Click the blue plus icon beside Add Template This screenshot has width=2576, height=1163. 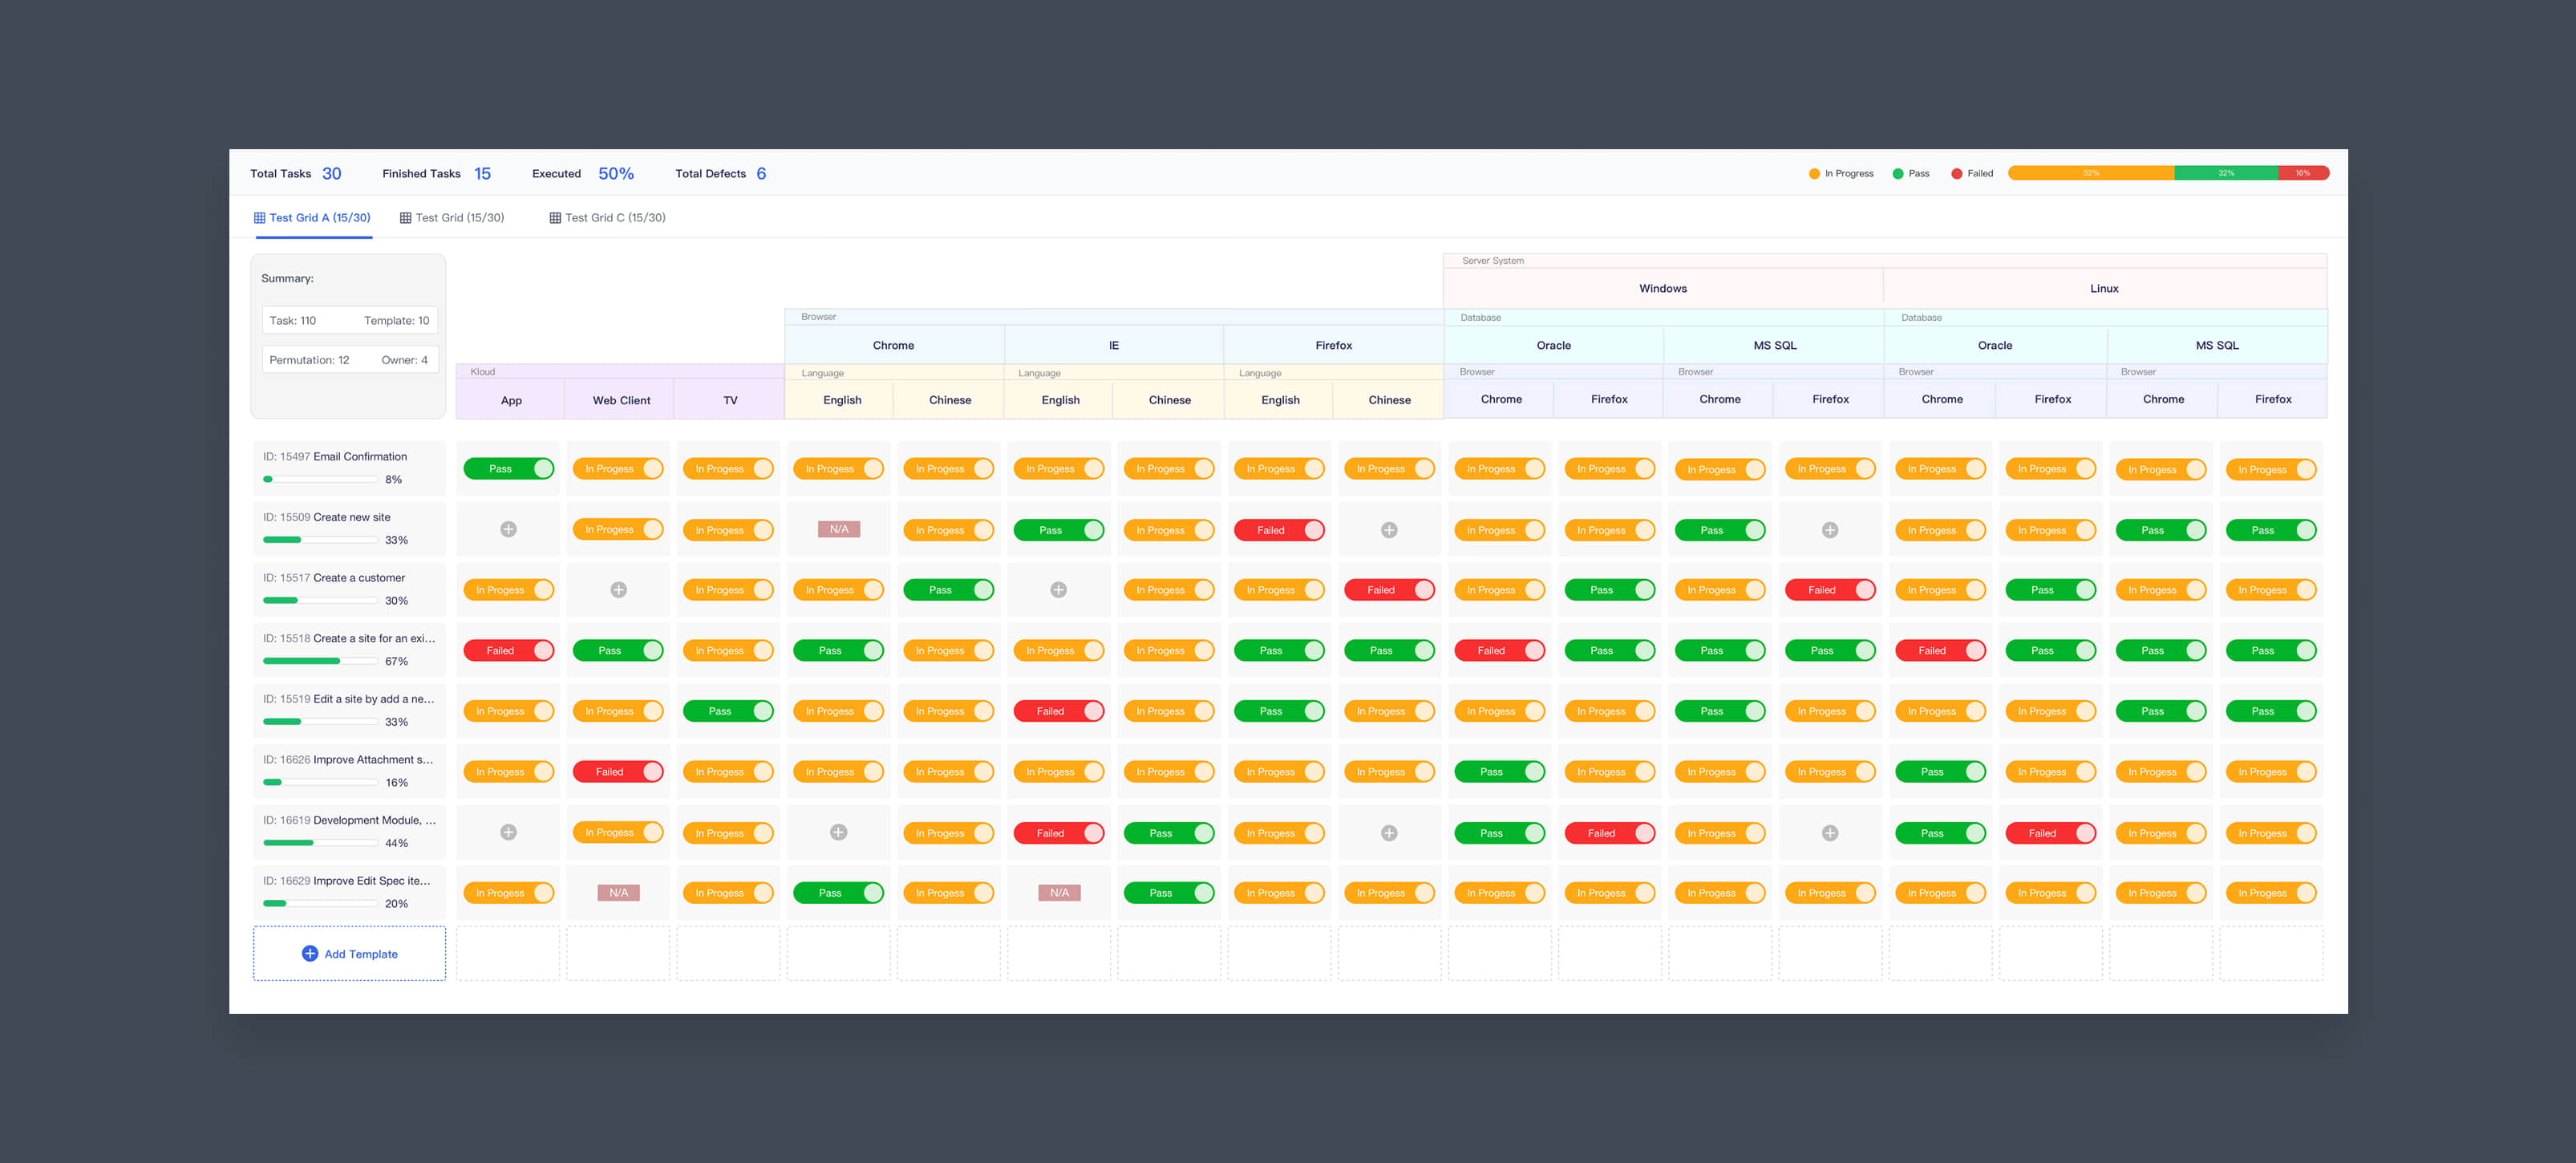tap(309, 953)
